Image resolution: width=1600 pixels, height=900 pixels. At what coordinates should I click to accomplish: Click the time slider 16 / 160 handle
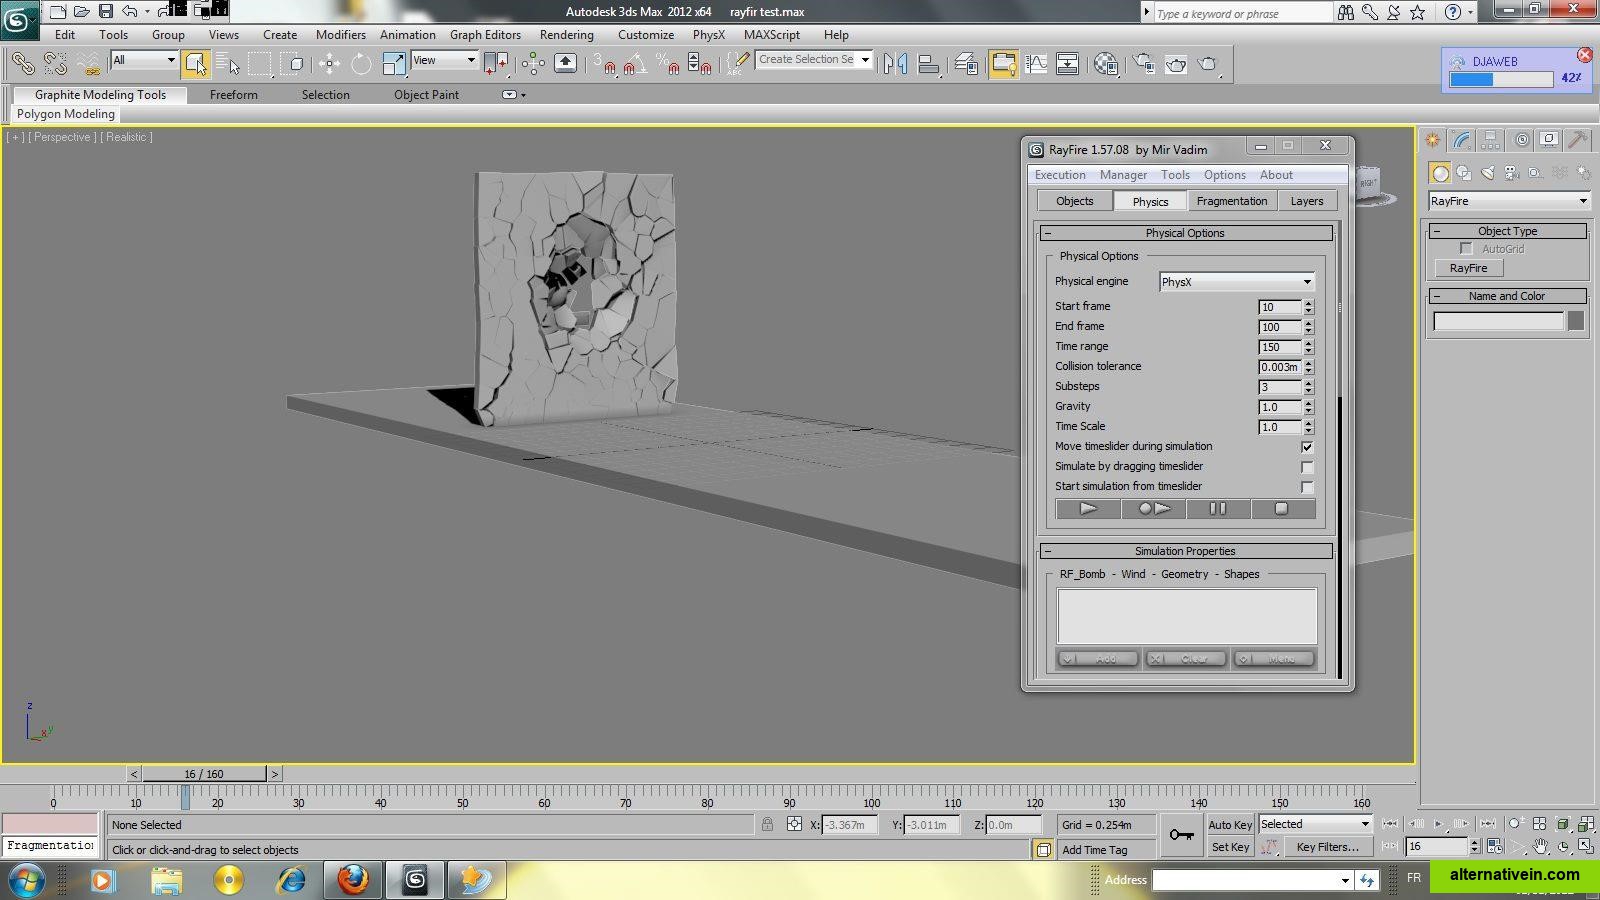click(x=204, y=774)
